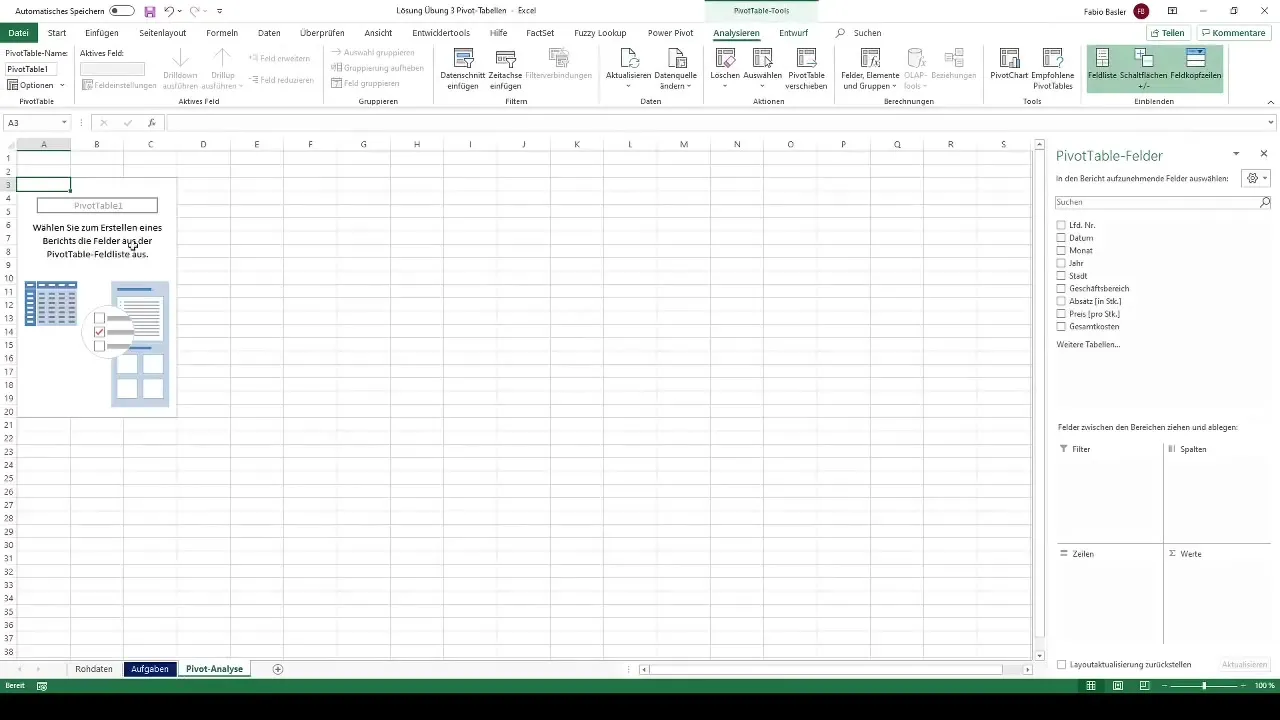Click the PivotTable-Name input field
The image size is (1280, 720).
[x=31, y=69]
